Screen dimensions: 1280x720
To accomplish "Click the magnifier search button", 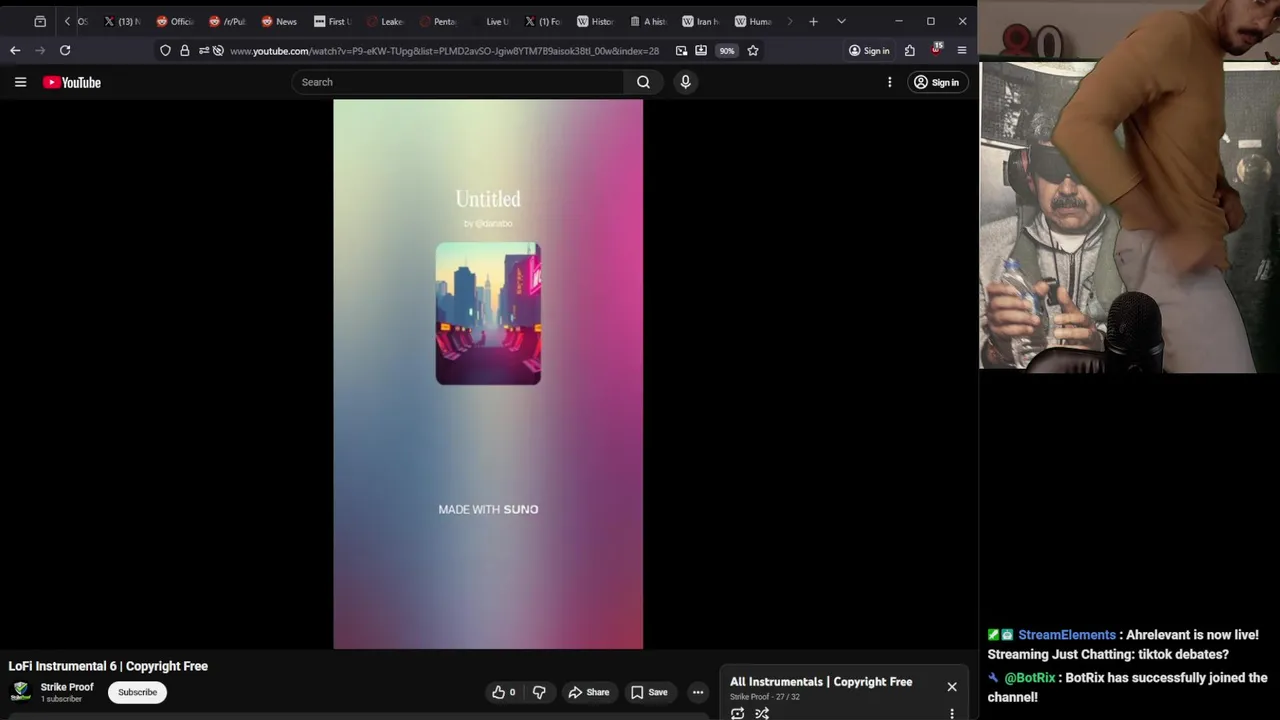I will [643, 82].
